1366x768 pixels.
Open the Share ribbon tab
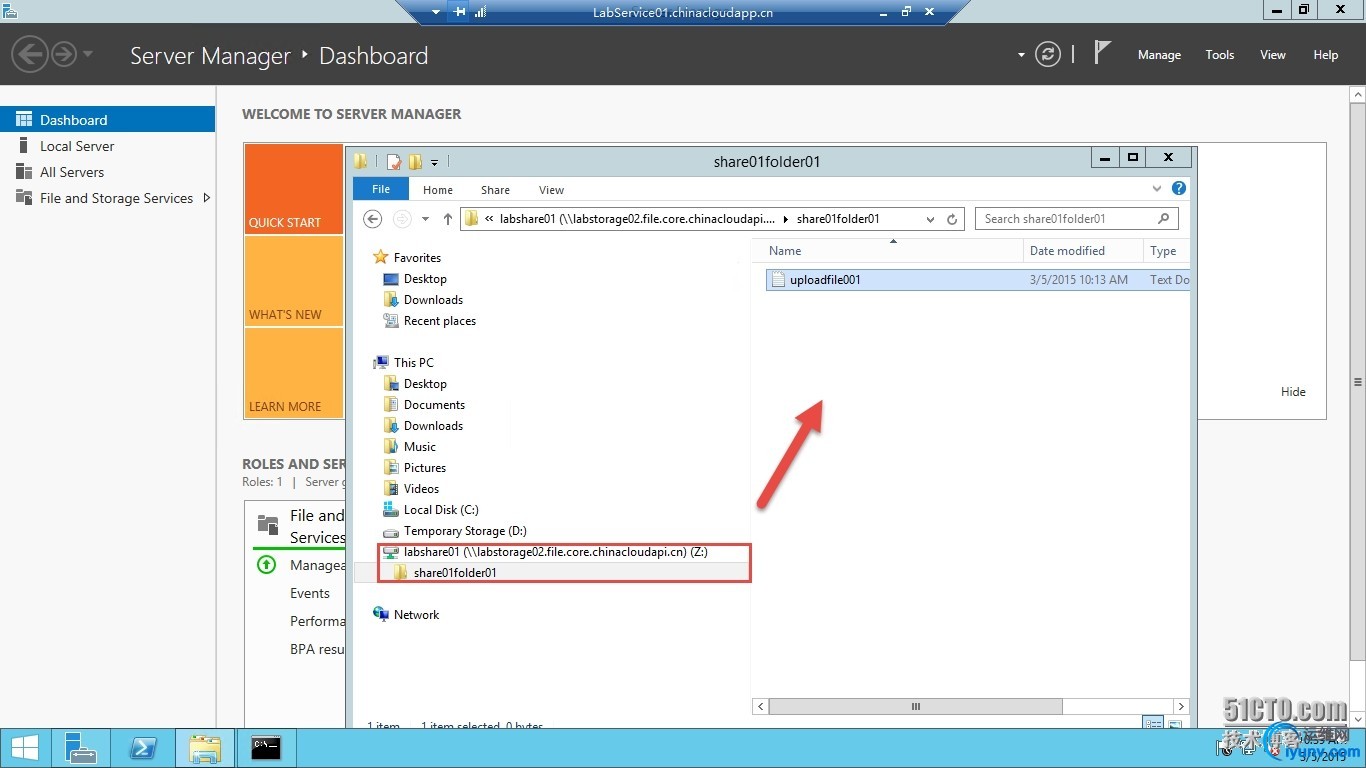[x=495, y=190]
